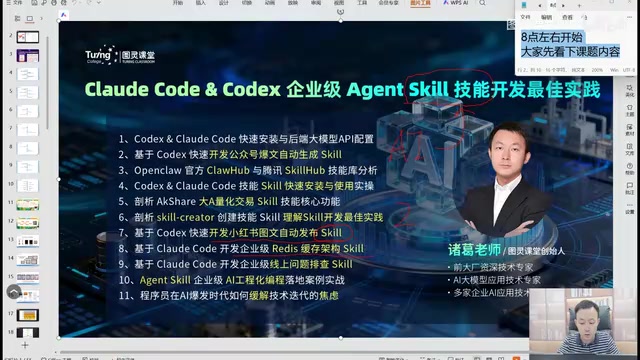The width and height of the screenshot is (640, 360).
Task: Open the 帮助 icon in right sidebar
Action: 630,169
